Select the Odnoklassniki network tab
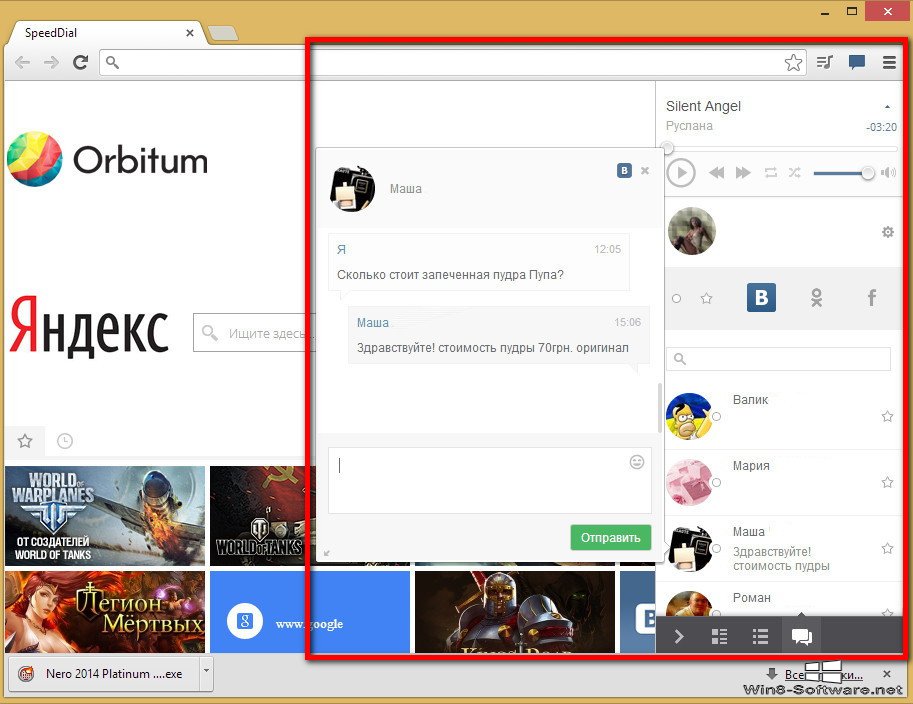Viewport: 913px width, 704px height. point(816,298)
